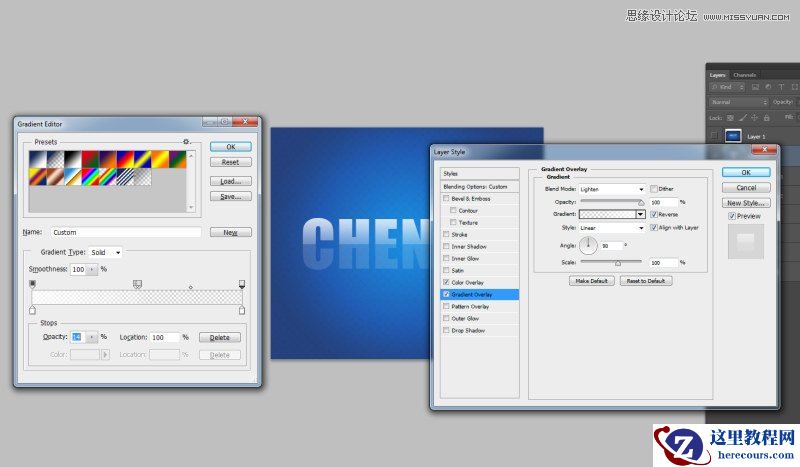This screenshot has height=467, width=800.
Task: Enable Texture checkbox
Action: pos(453,223)
